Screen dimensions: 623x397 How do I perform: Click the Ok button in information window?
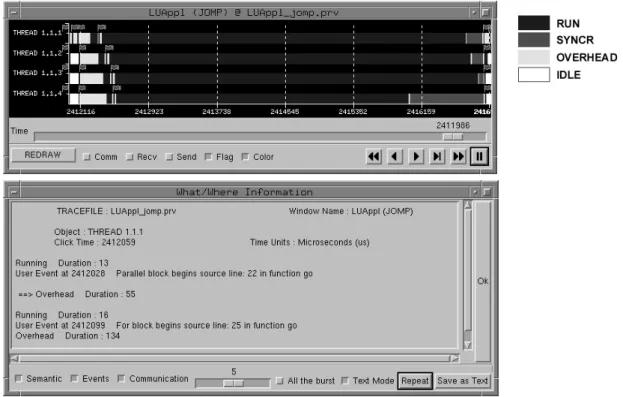pos(483,281)
